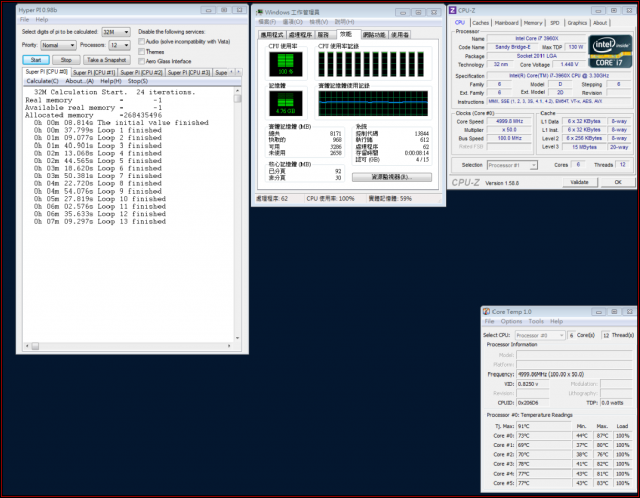Viewport: 640px width, 498px height.
Task: Click the CPU usage 100% gauge
Action: click(286, 64)
